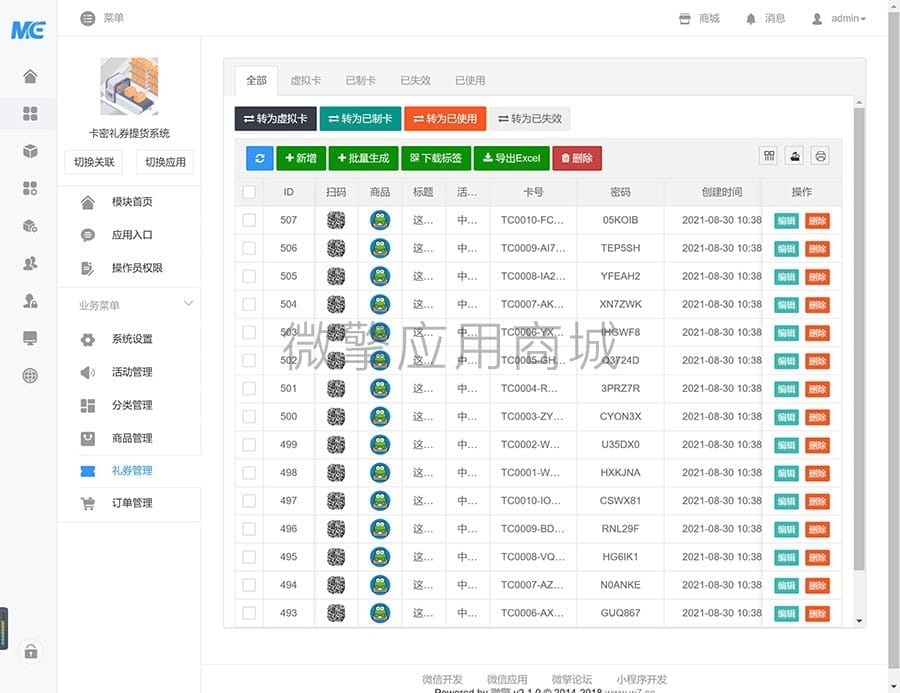Open 分类管理 menu item
This screenshot has height=693, width=900.
[x=131, y=405]
